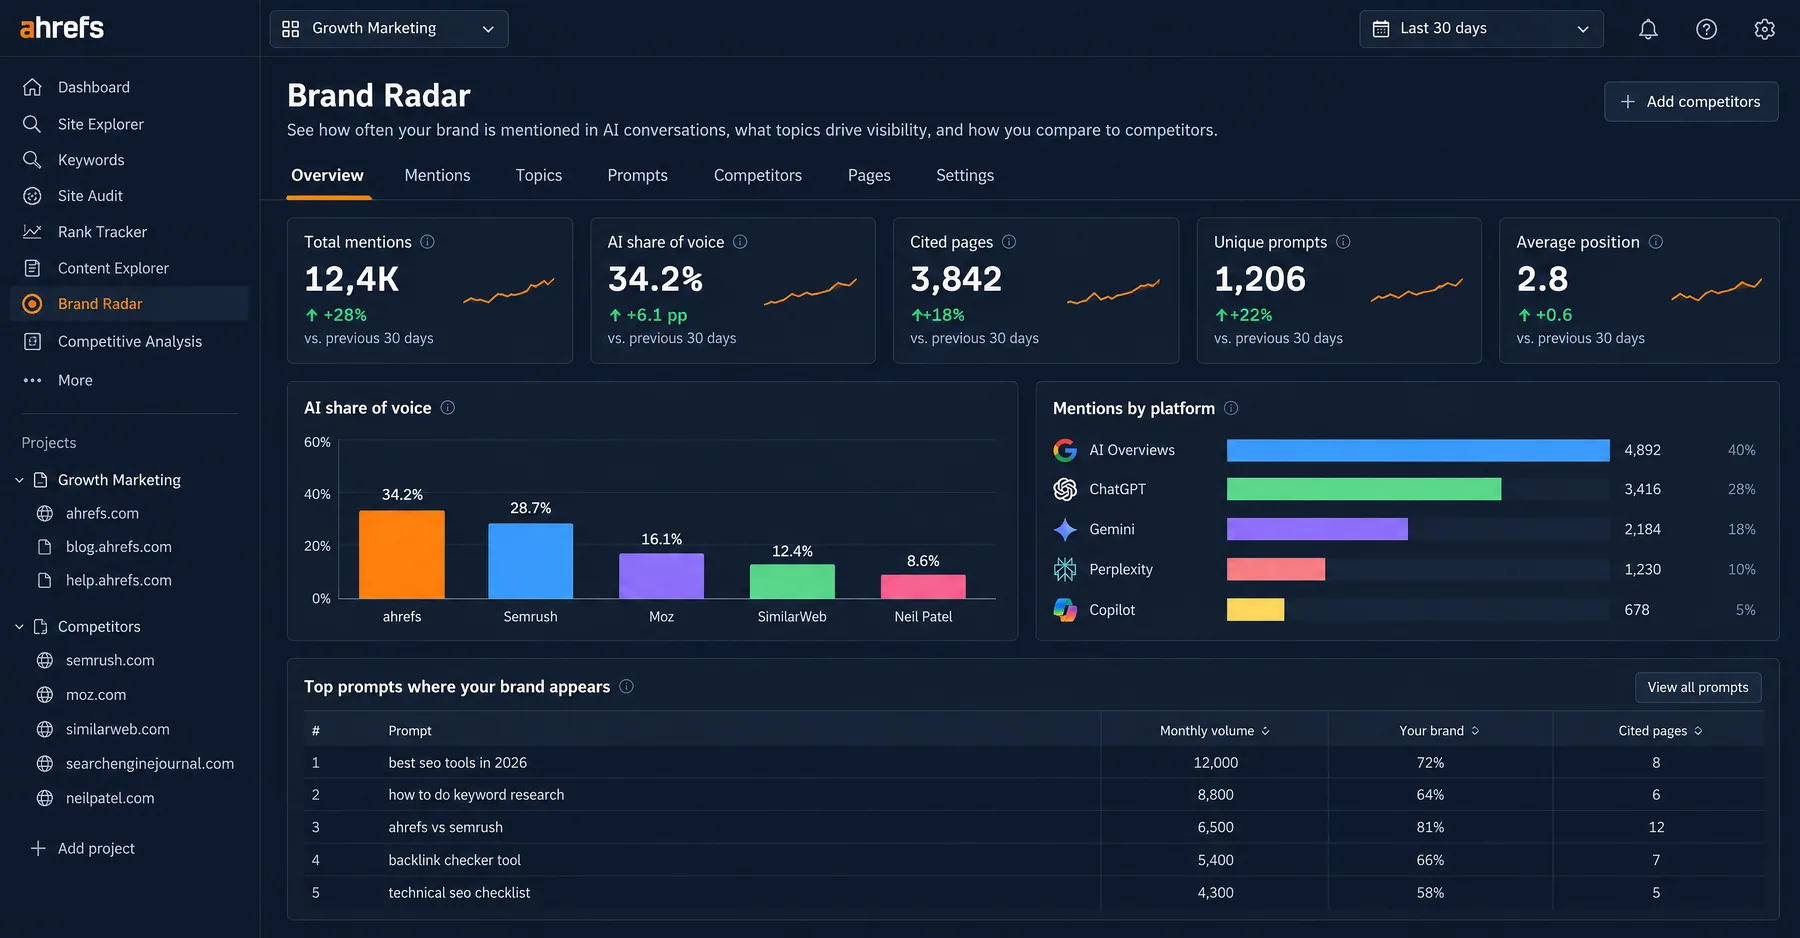This screenshot has width=1800, height=938.
Task: Open the notifications bell
Action: (x=1648, y=29)
